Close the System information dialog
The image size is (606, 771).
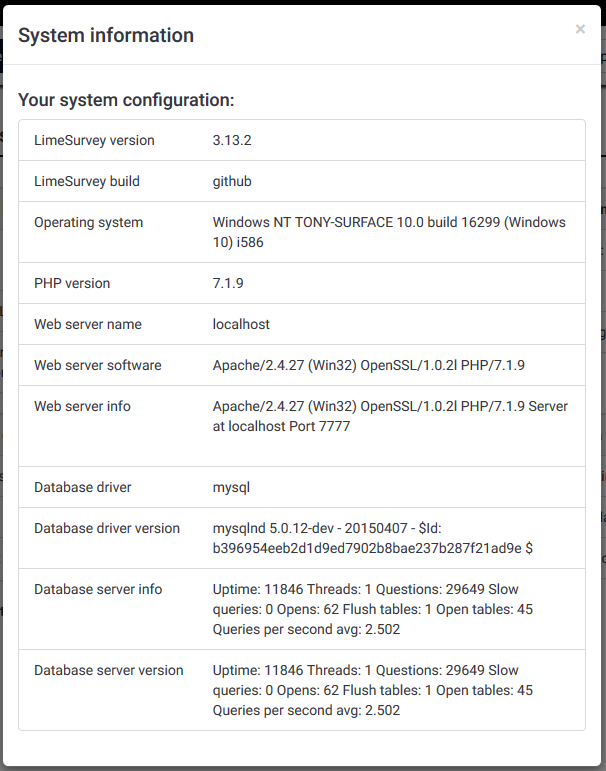click(580, 30)
